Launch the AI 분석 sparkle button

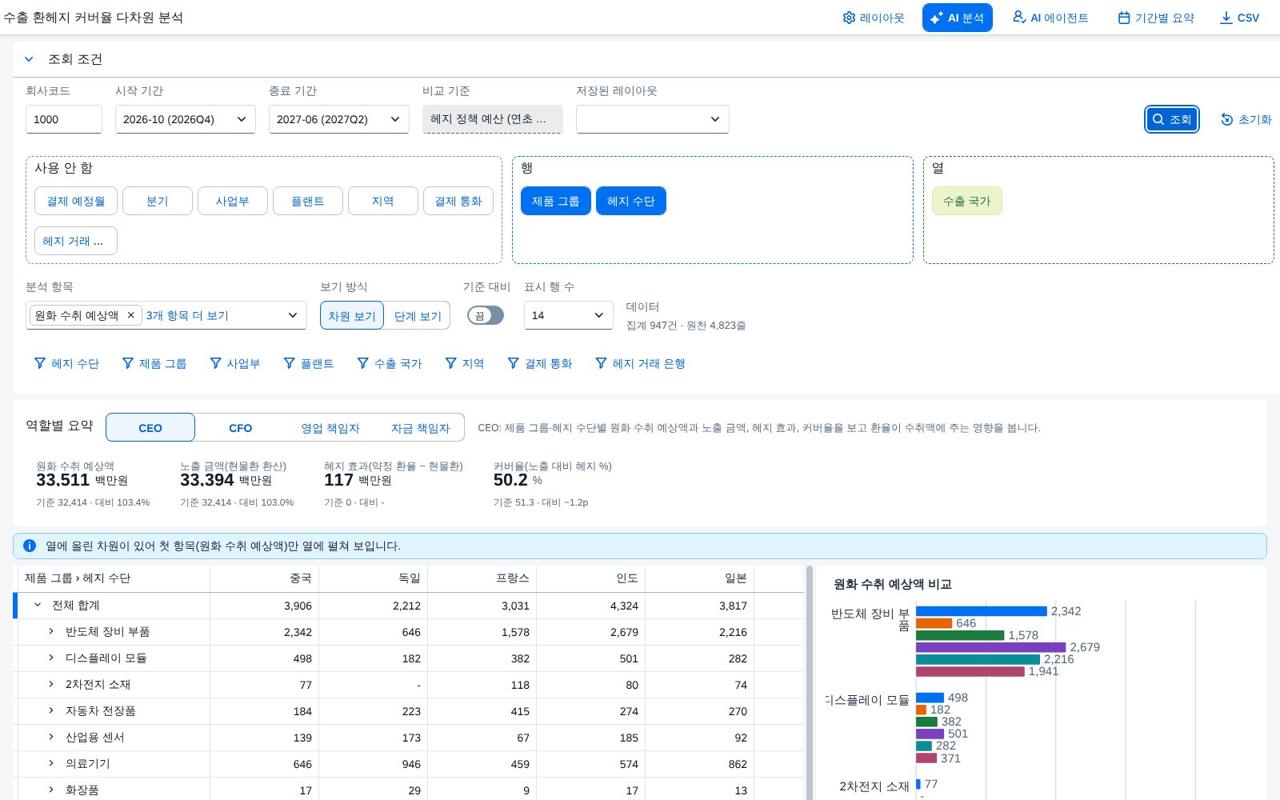point(957,18)
